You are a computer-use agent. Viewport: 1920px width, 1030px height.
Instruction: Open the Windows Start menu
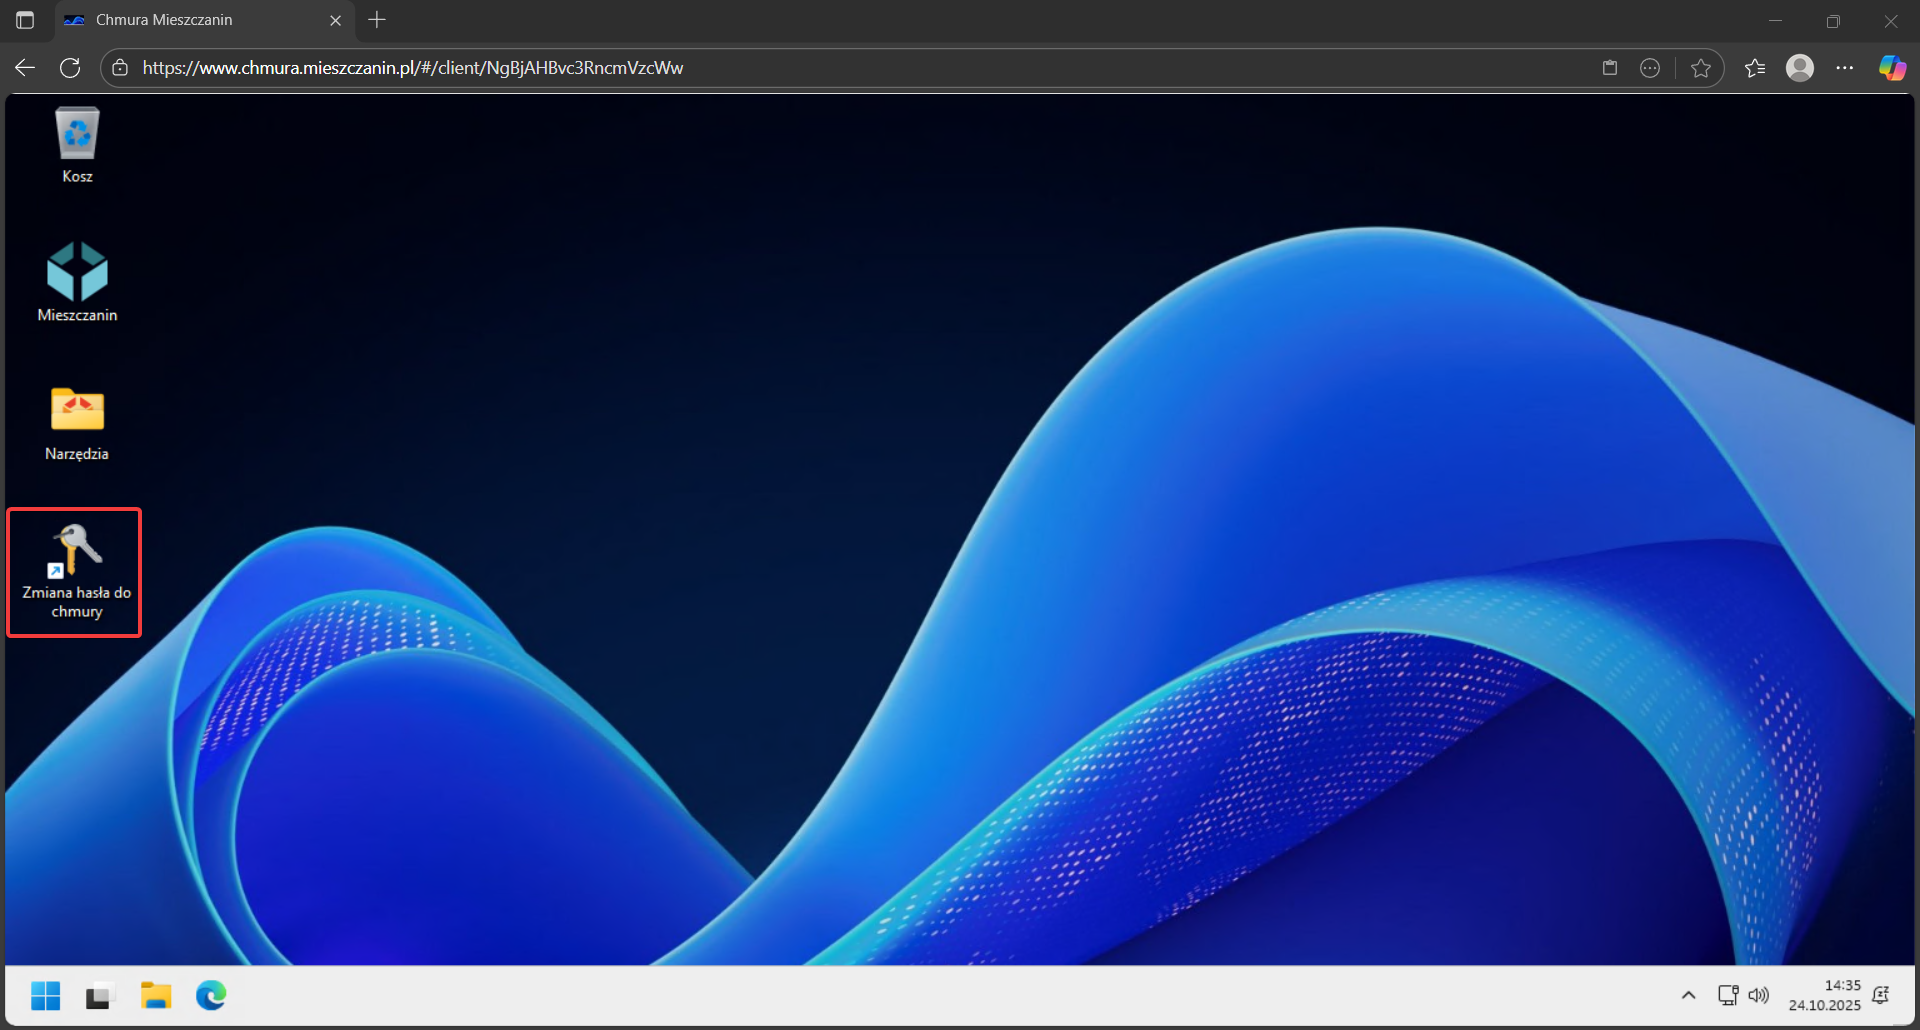point(46,995)
